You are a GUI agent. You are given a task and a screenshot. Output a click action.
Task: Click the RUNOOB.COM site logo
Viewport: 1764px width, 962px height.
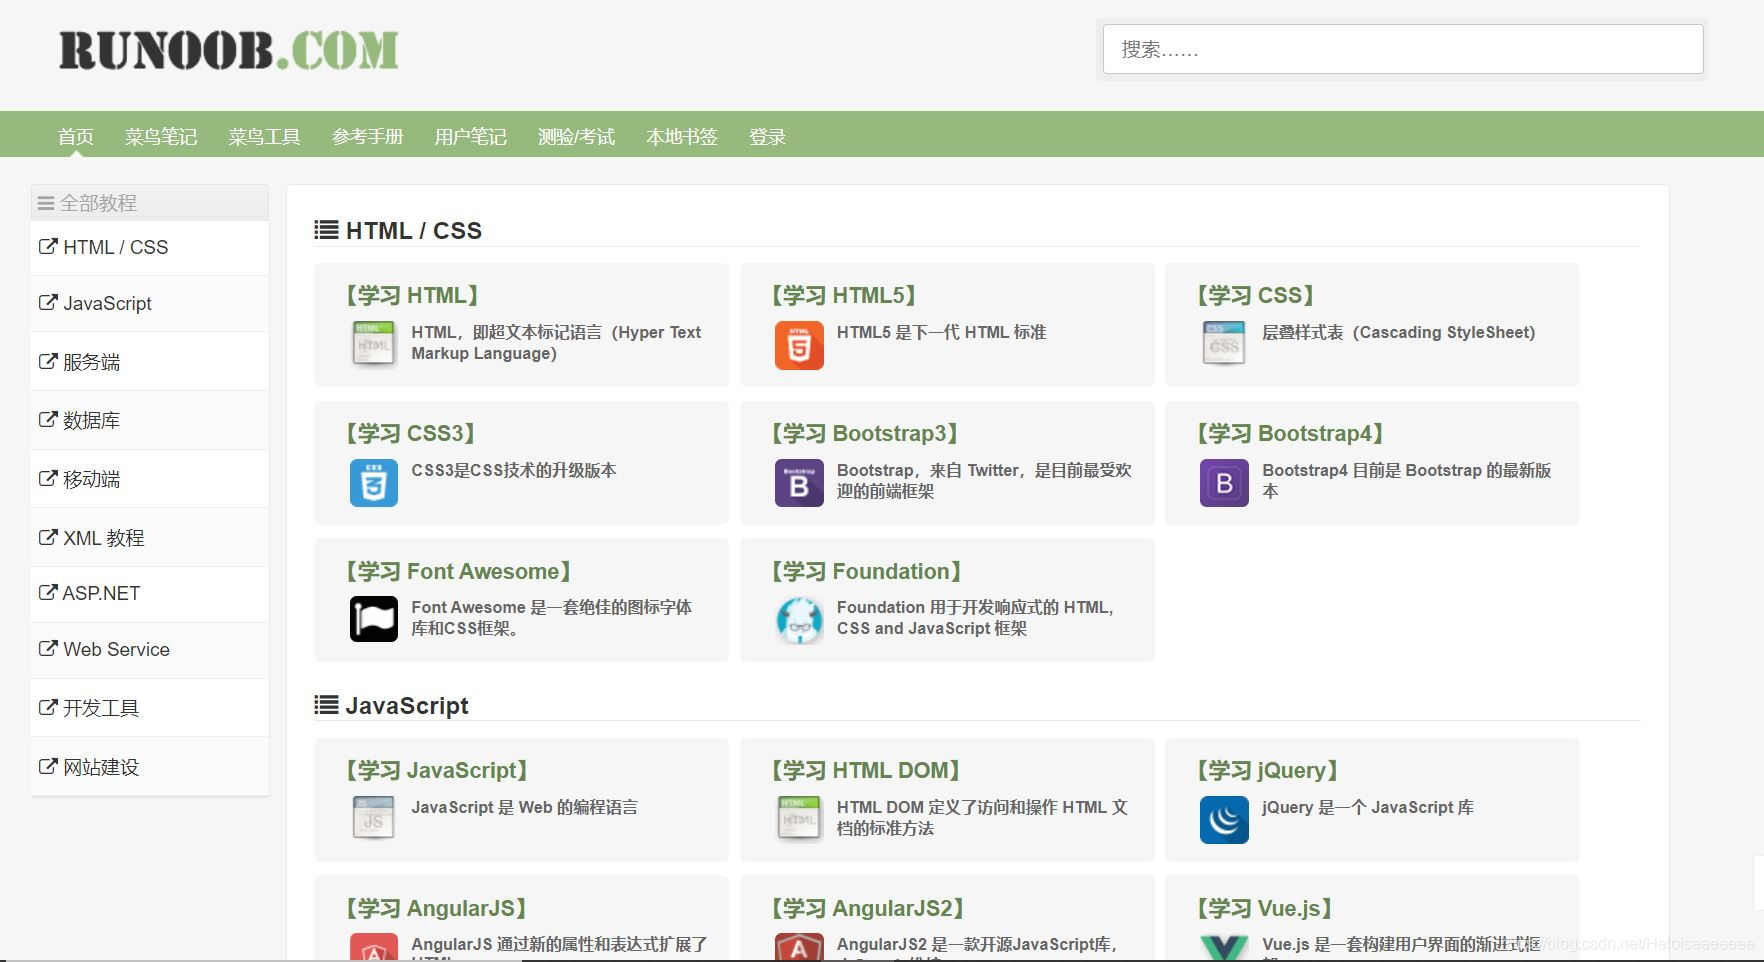tap(229, 50)
